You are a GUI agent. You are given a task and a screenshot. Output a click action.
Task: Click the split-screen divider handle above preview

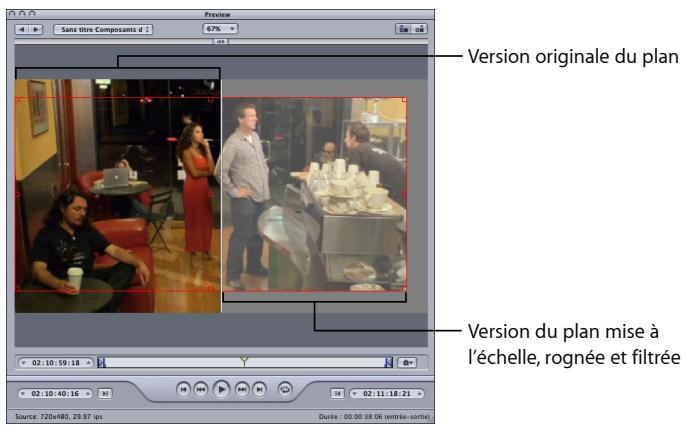coord(221,43)
